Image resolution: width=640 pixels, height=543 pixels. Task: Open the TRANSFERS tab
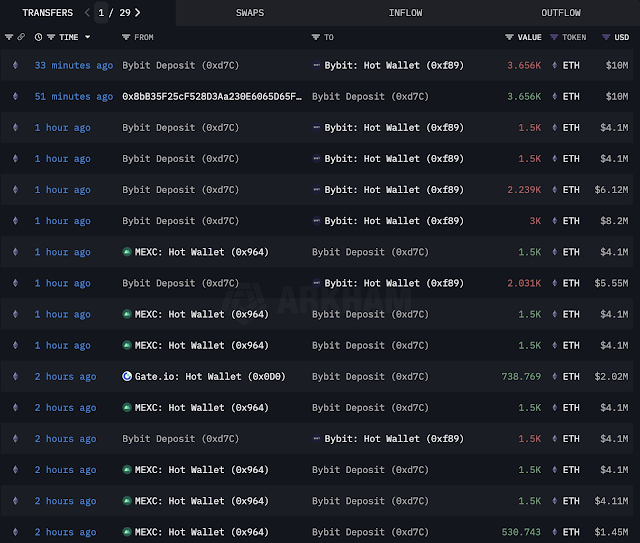point(47,13)
